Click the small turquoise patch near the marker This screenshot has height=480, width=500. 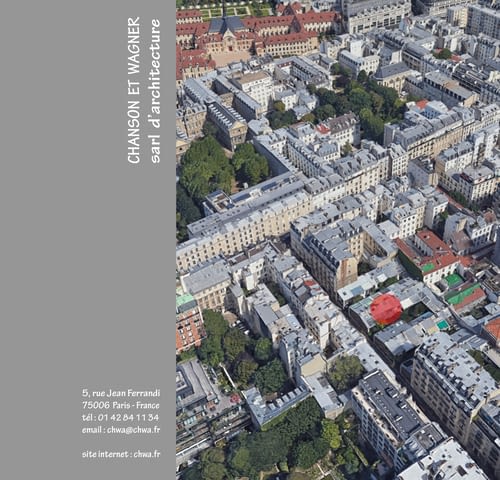(443, 324)
